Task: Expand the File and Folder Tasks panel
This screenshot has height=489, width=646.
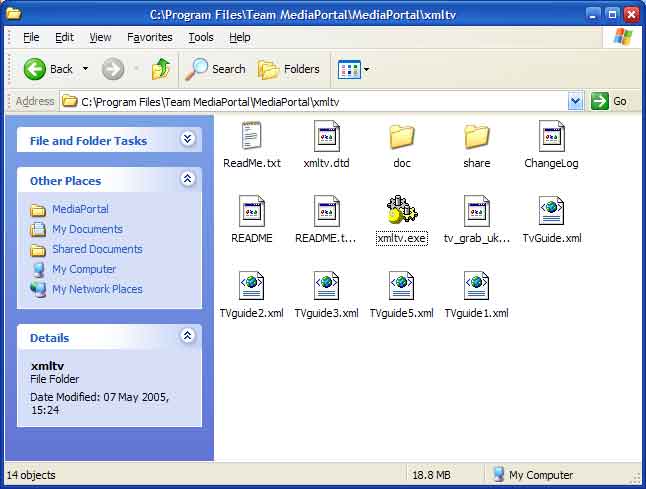Action: [x=187, y=139]
